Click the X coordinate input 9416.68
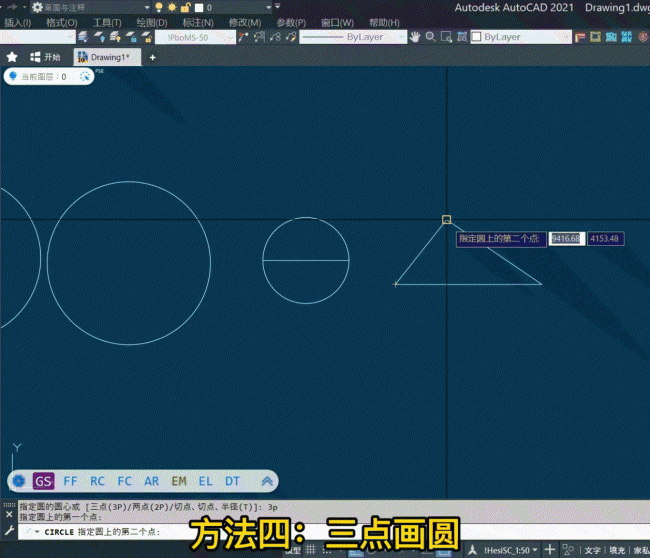The height and width of the screenshot is (558, 650). (x=566, y=238)
